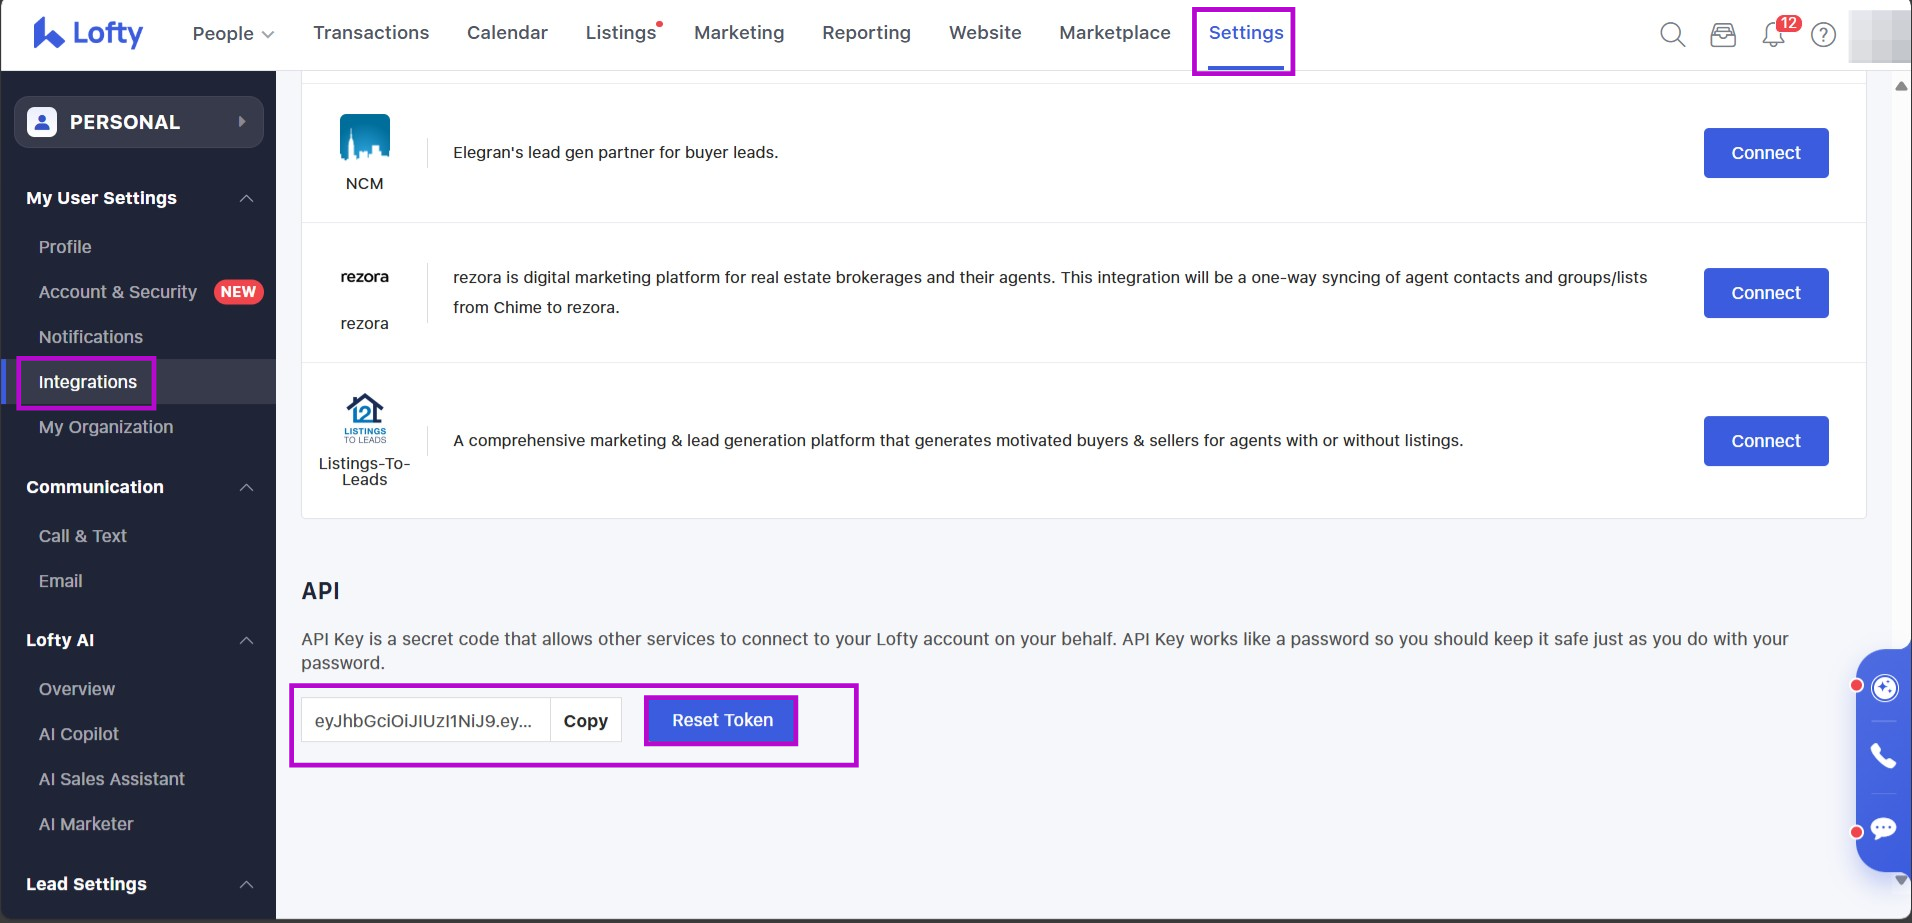1912x923 pixels.
Task: Collapse the Lofty AI section
Action: 246,640
